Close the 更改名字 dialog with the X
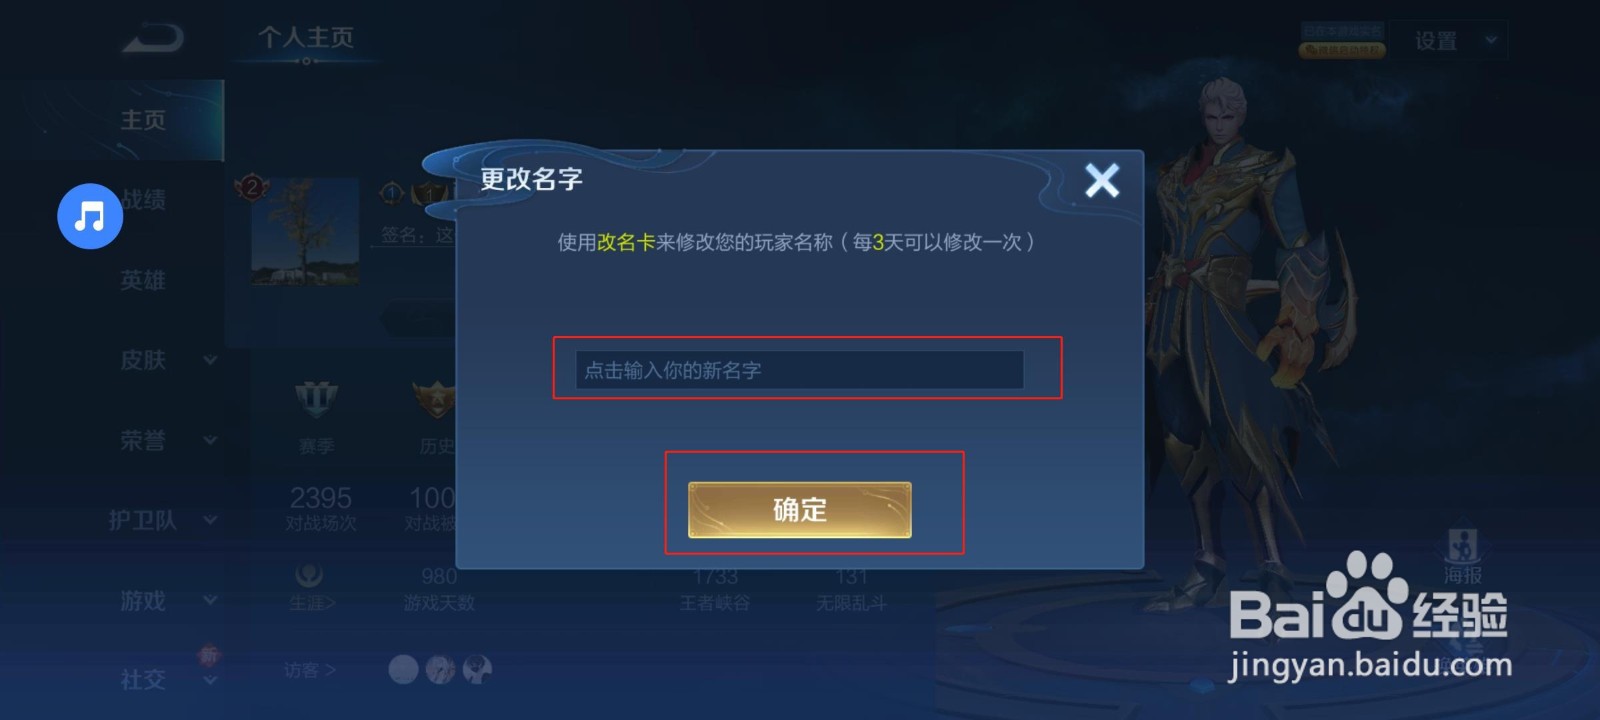The image size is (1600, 720). click(x=1102, y=180)
